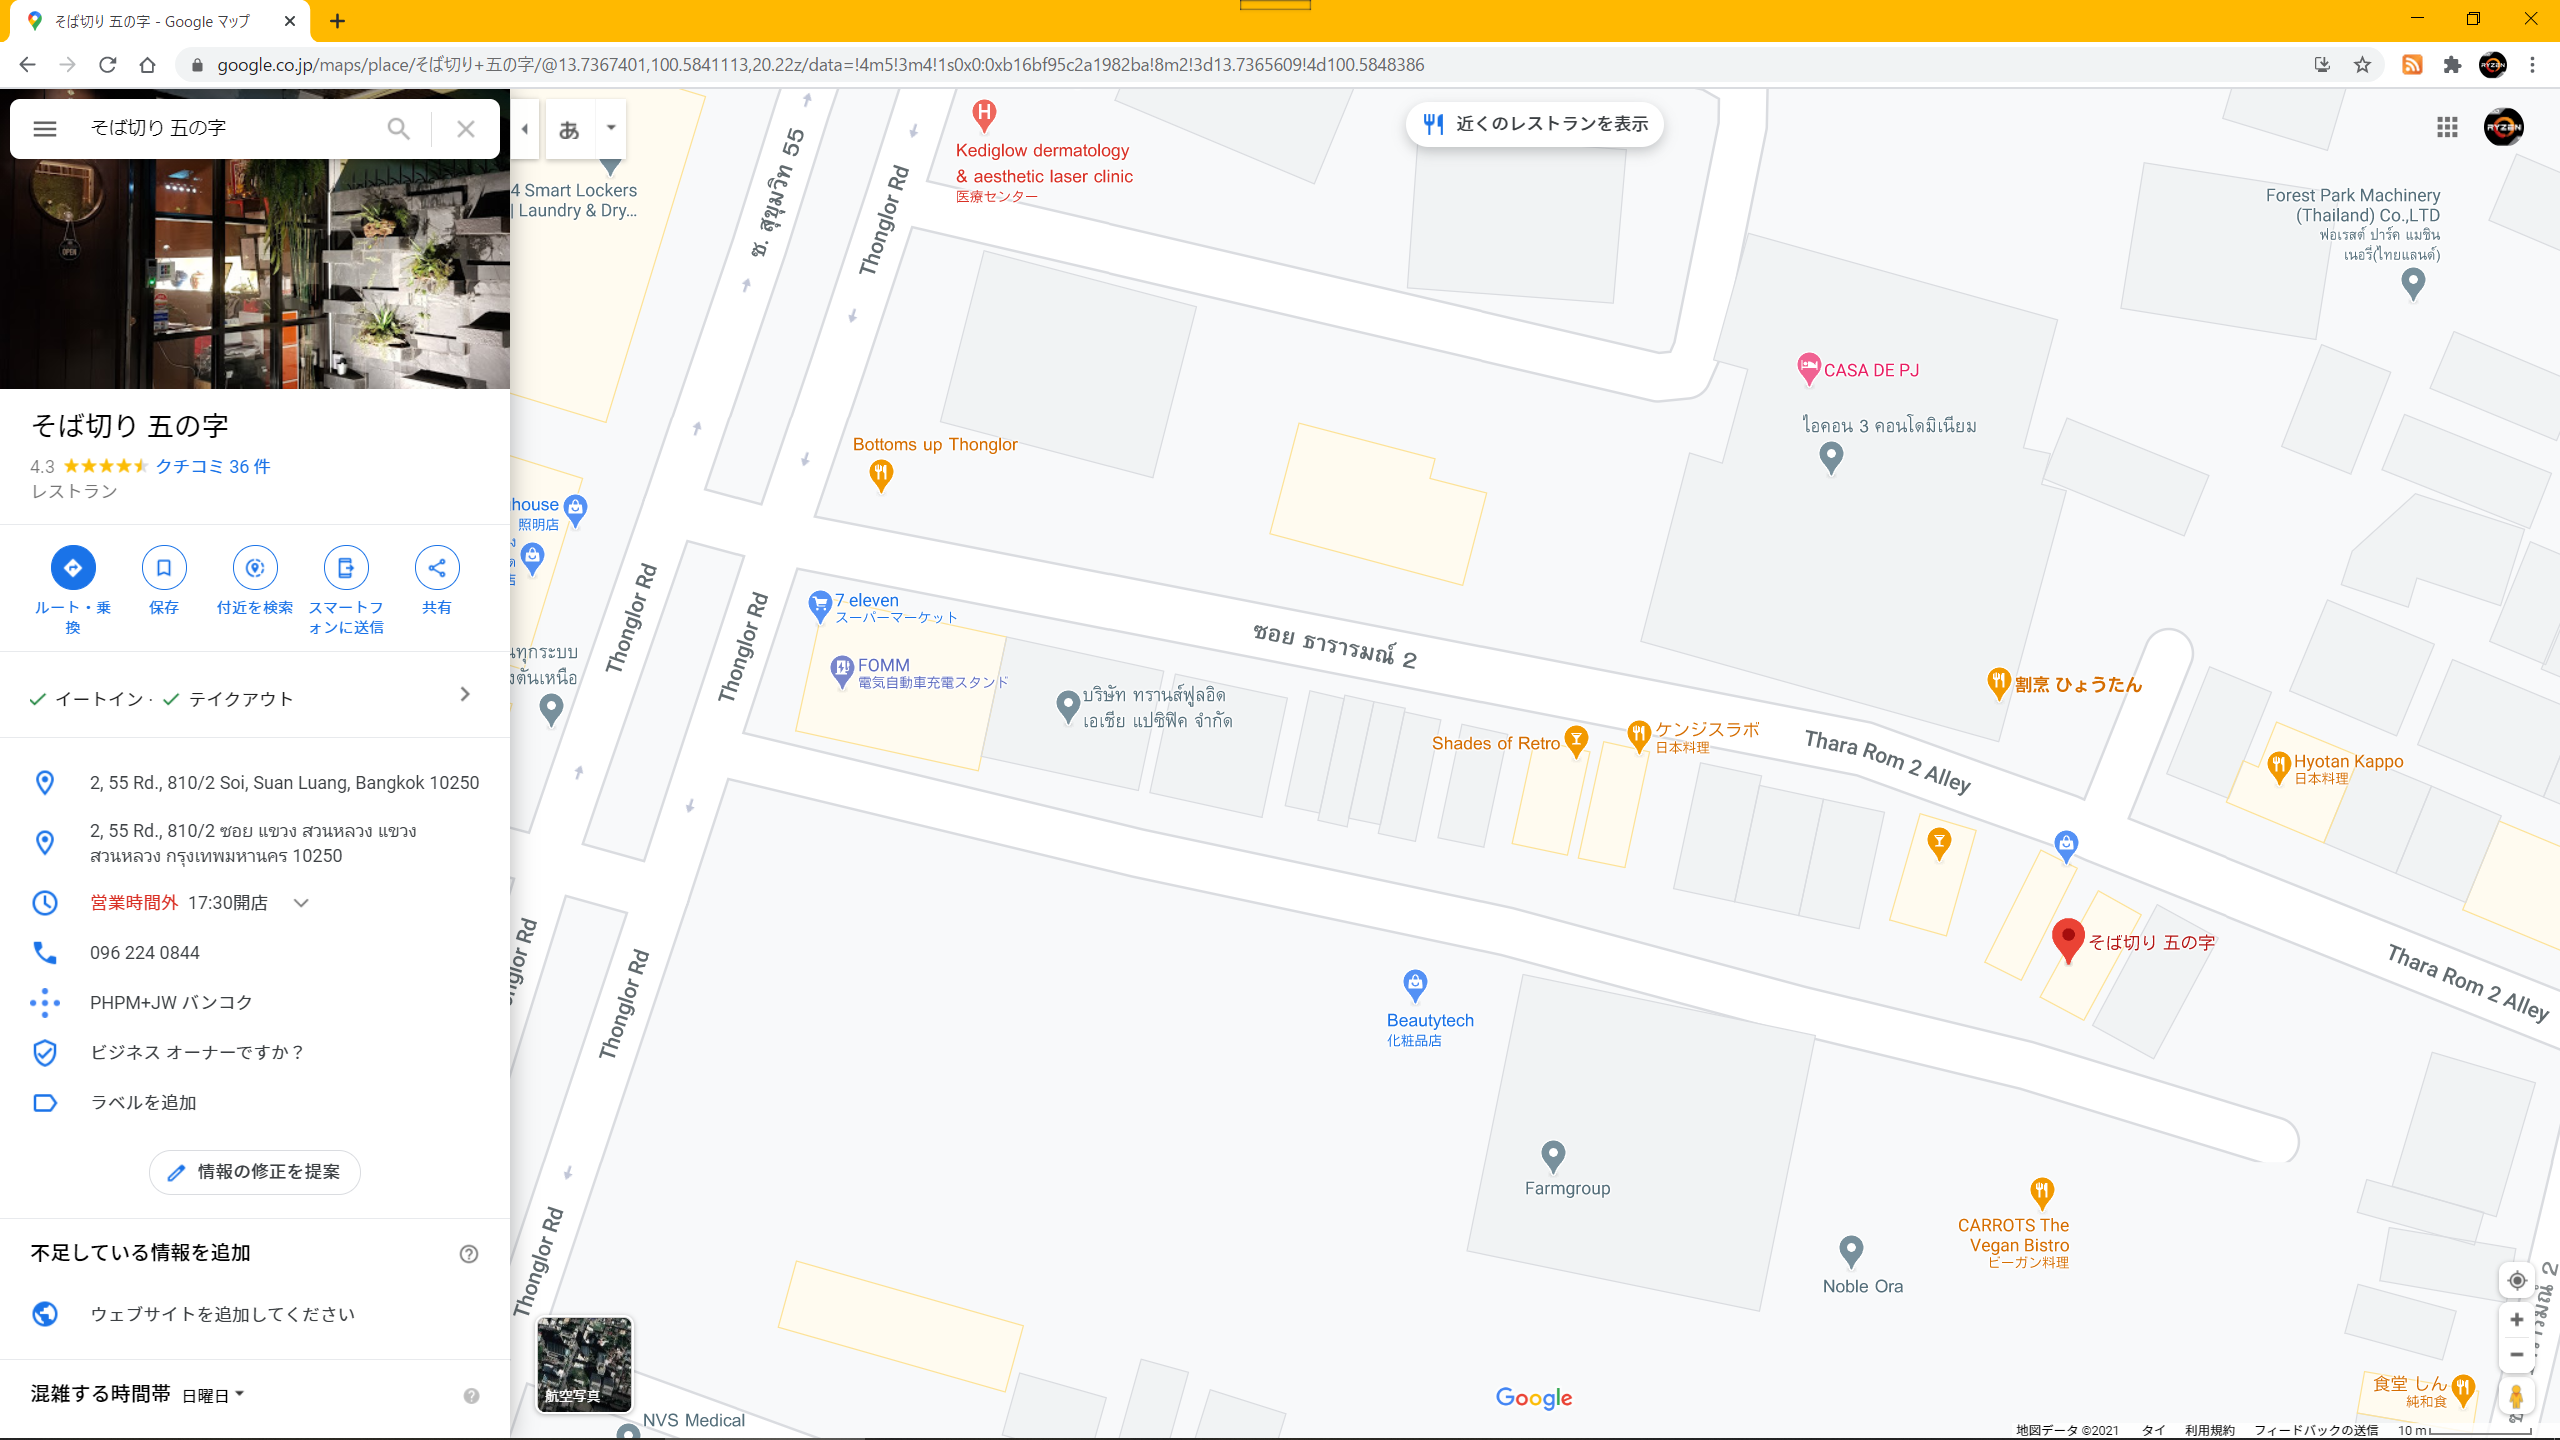The height and width of the screenshot is (1440, 2560).
Task: Collapse the side panel arrow
Action: tap(525, 129)
